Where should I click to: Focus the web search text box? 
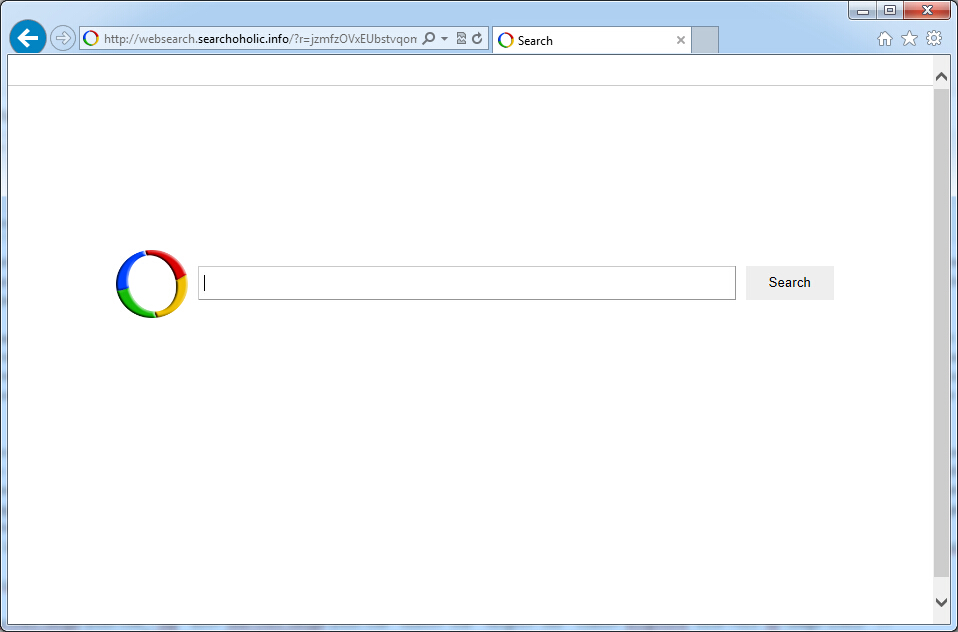coord(467,283)
